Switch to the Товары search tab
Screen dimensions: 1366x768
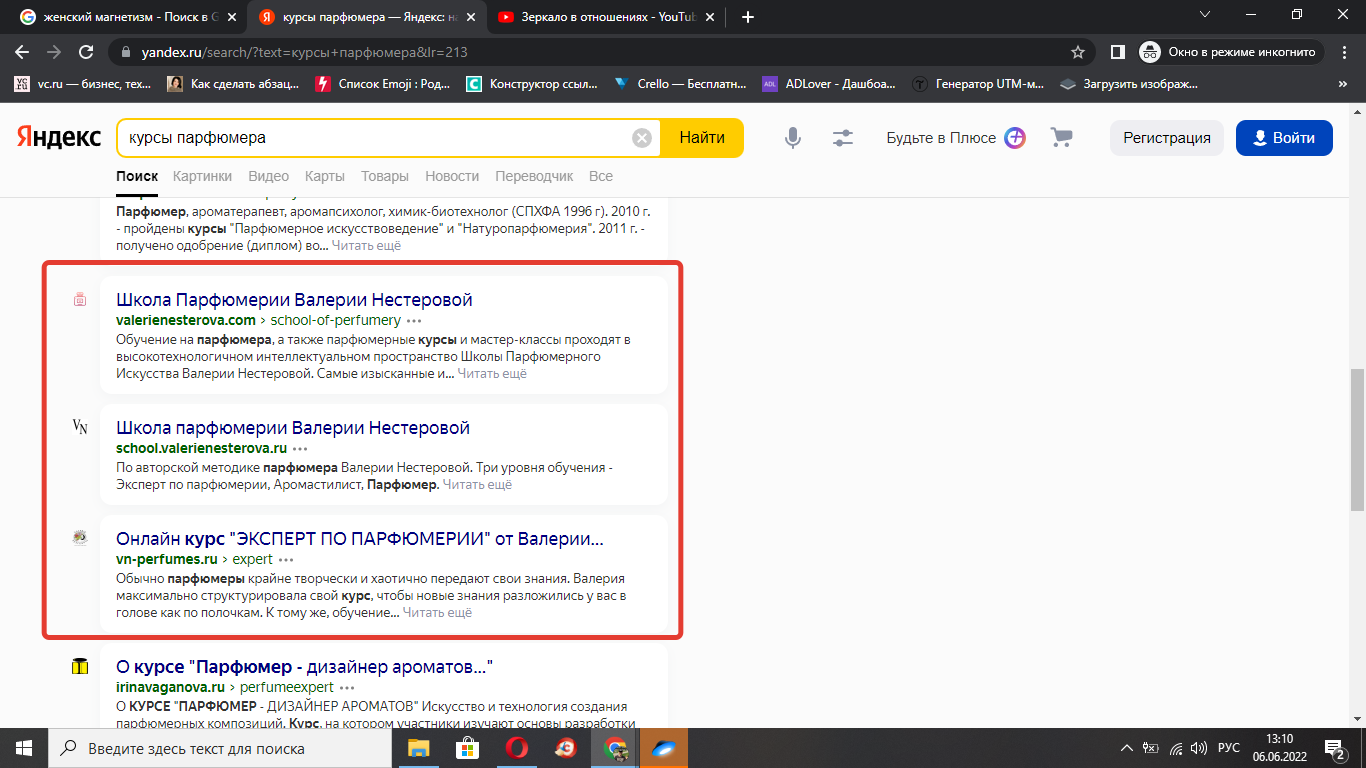385,176
